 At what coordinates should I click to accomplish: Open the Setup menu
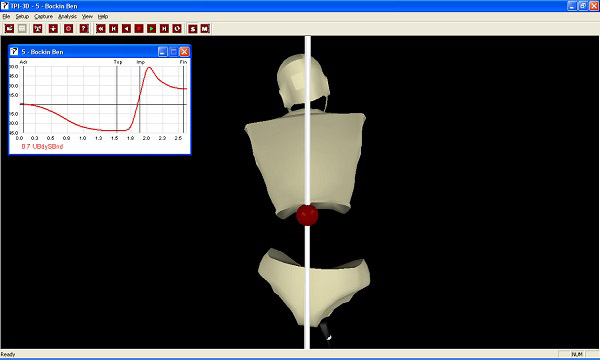(22, 16)
